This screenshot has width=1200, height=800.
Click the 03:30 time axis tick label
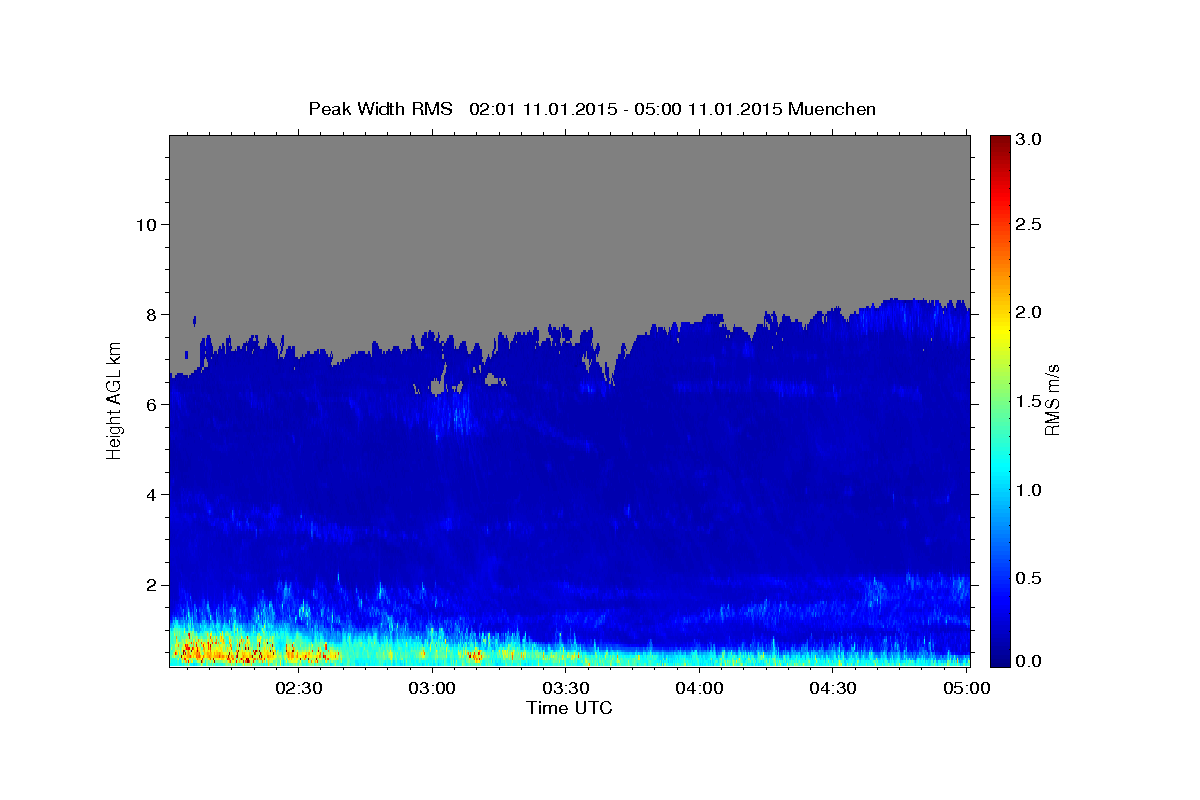565,688
